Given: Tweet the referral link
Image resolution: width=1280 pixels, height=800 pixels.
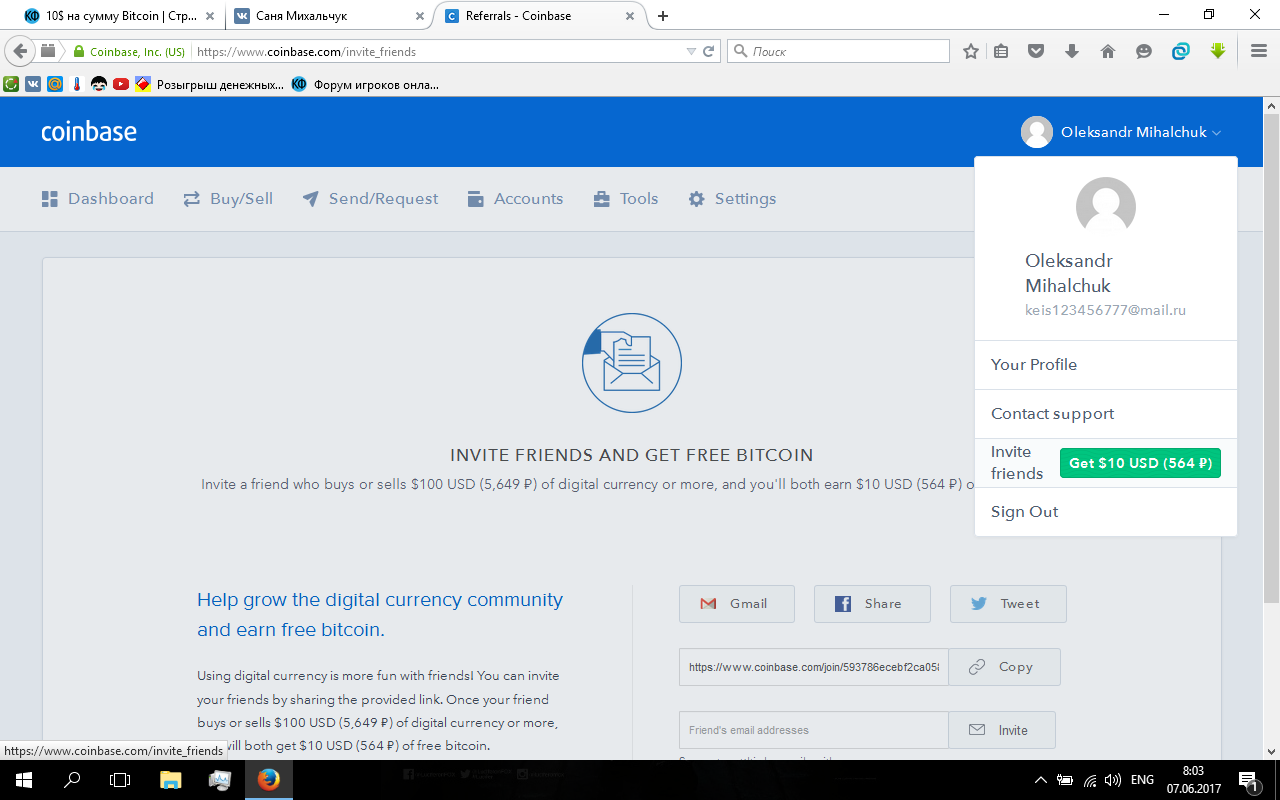Looking at the screenshot, I should (1008, 604).
